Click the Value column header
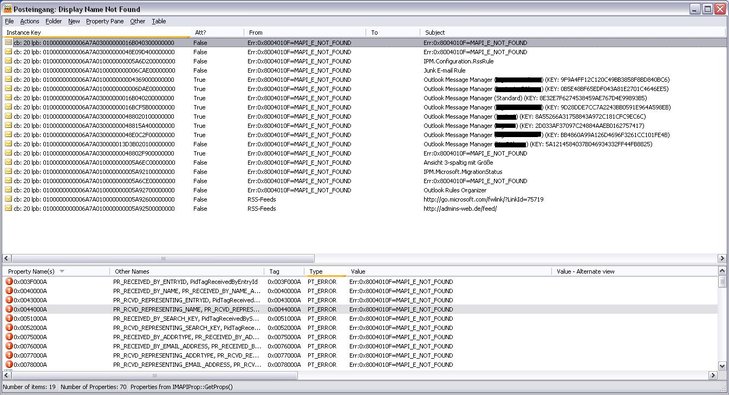The width and height of the screenshot is (729, 395). pos(449,271)
